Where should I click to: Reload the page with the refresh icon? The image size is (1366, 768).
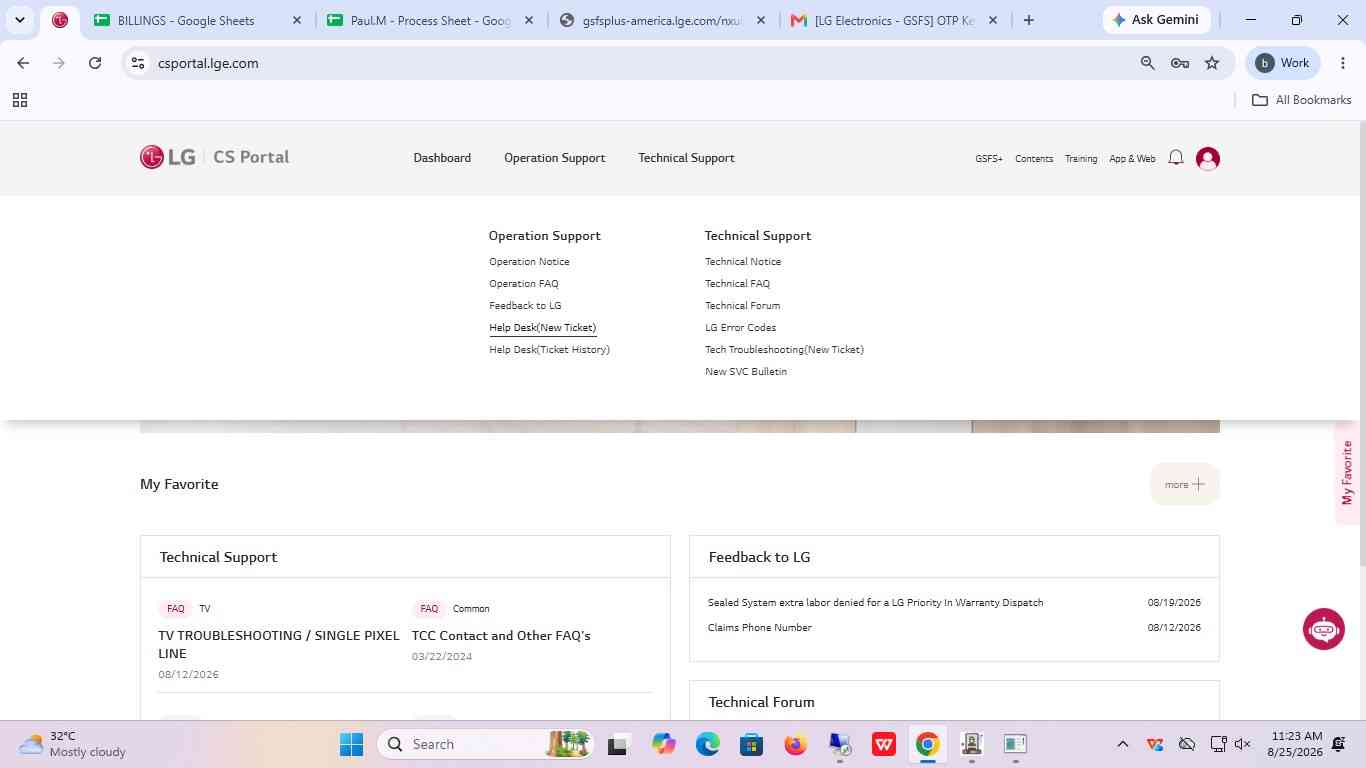click(x=95, y=63)
